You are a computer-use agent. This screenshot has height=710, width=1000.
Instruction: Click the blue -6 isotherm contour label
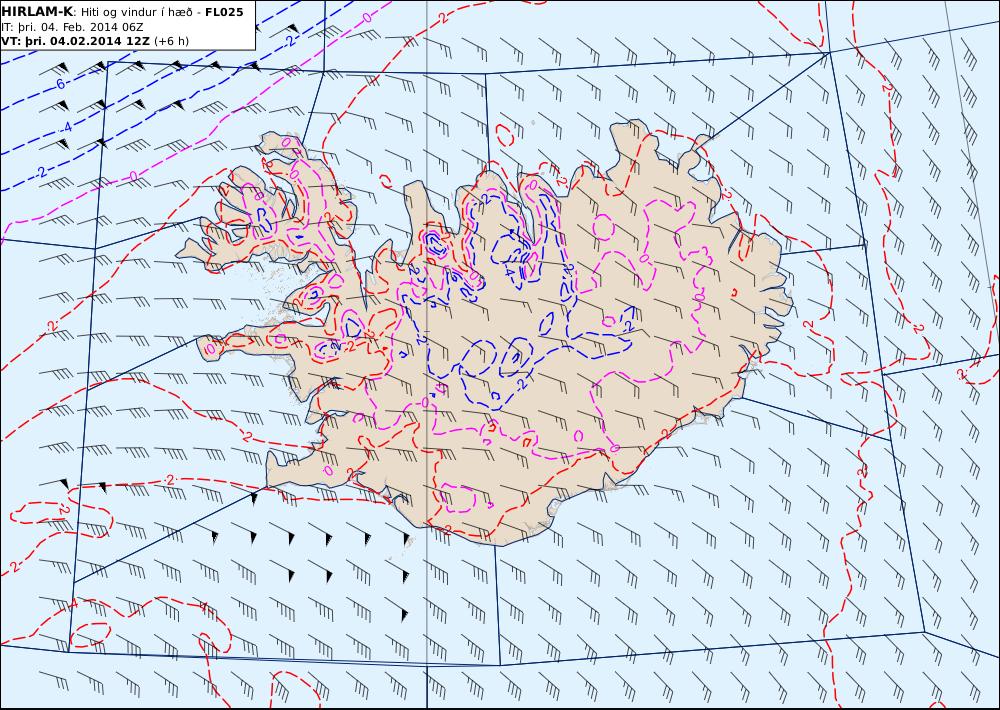[59, 84]
